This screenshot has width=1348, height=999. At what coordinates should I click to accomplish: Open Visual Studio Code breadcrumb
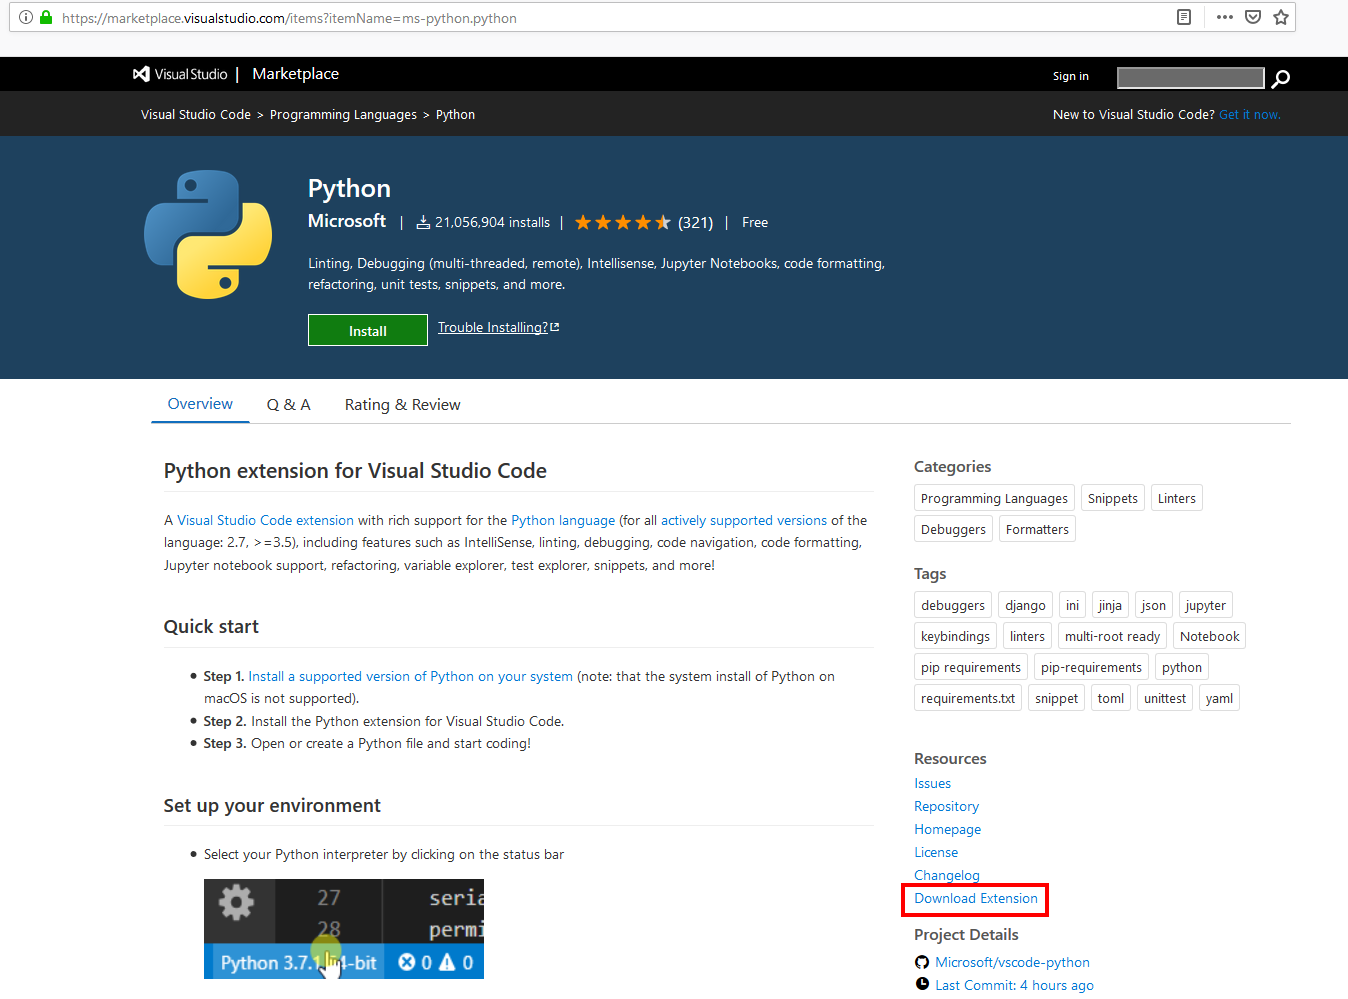click(196, 115)
